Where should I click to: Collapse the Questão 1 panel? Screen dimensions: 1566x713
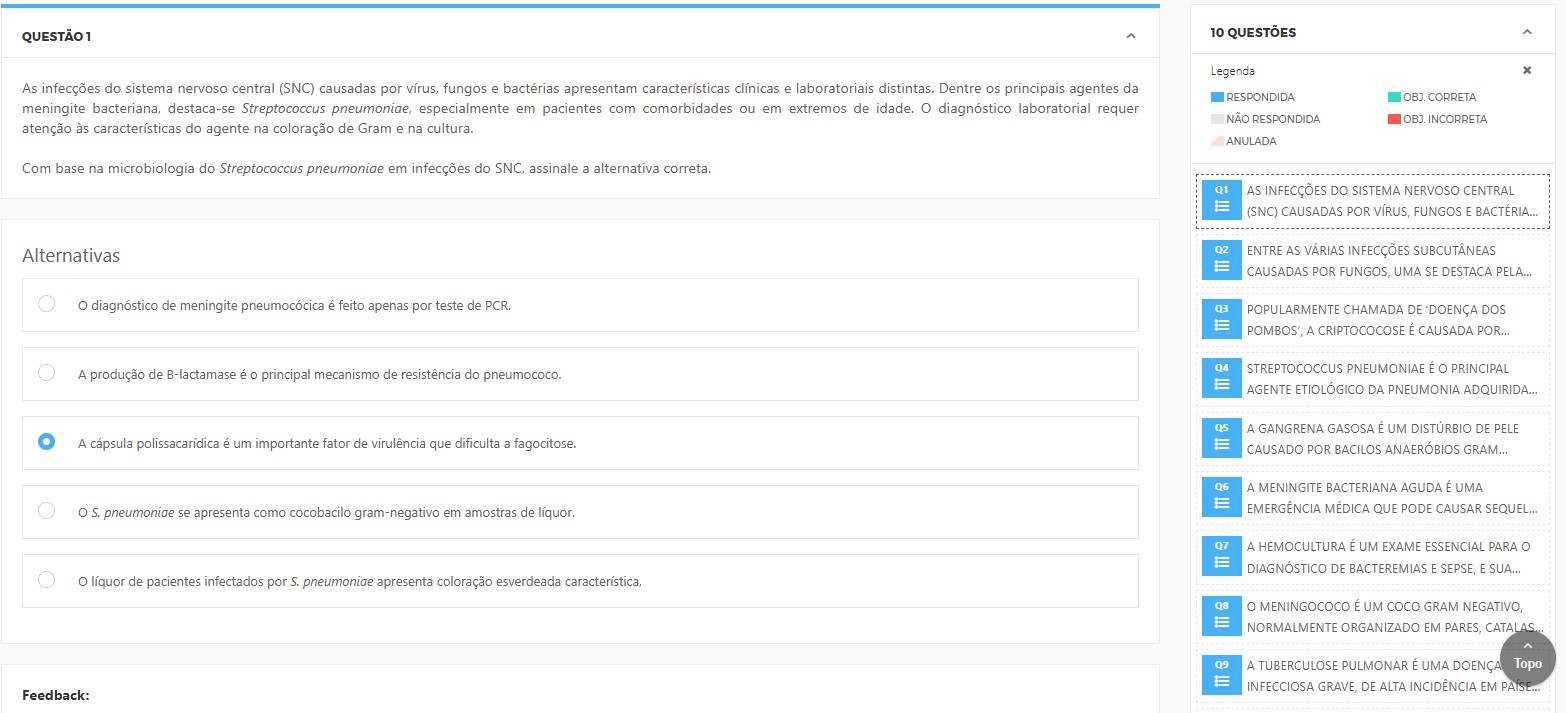click(1130, 36)
